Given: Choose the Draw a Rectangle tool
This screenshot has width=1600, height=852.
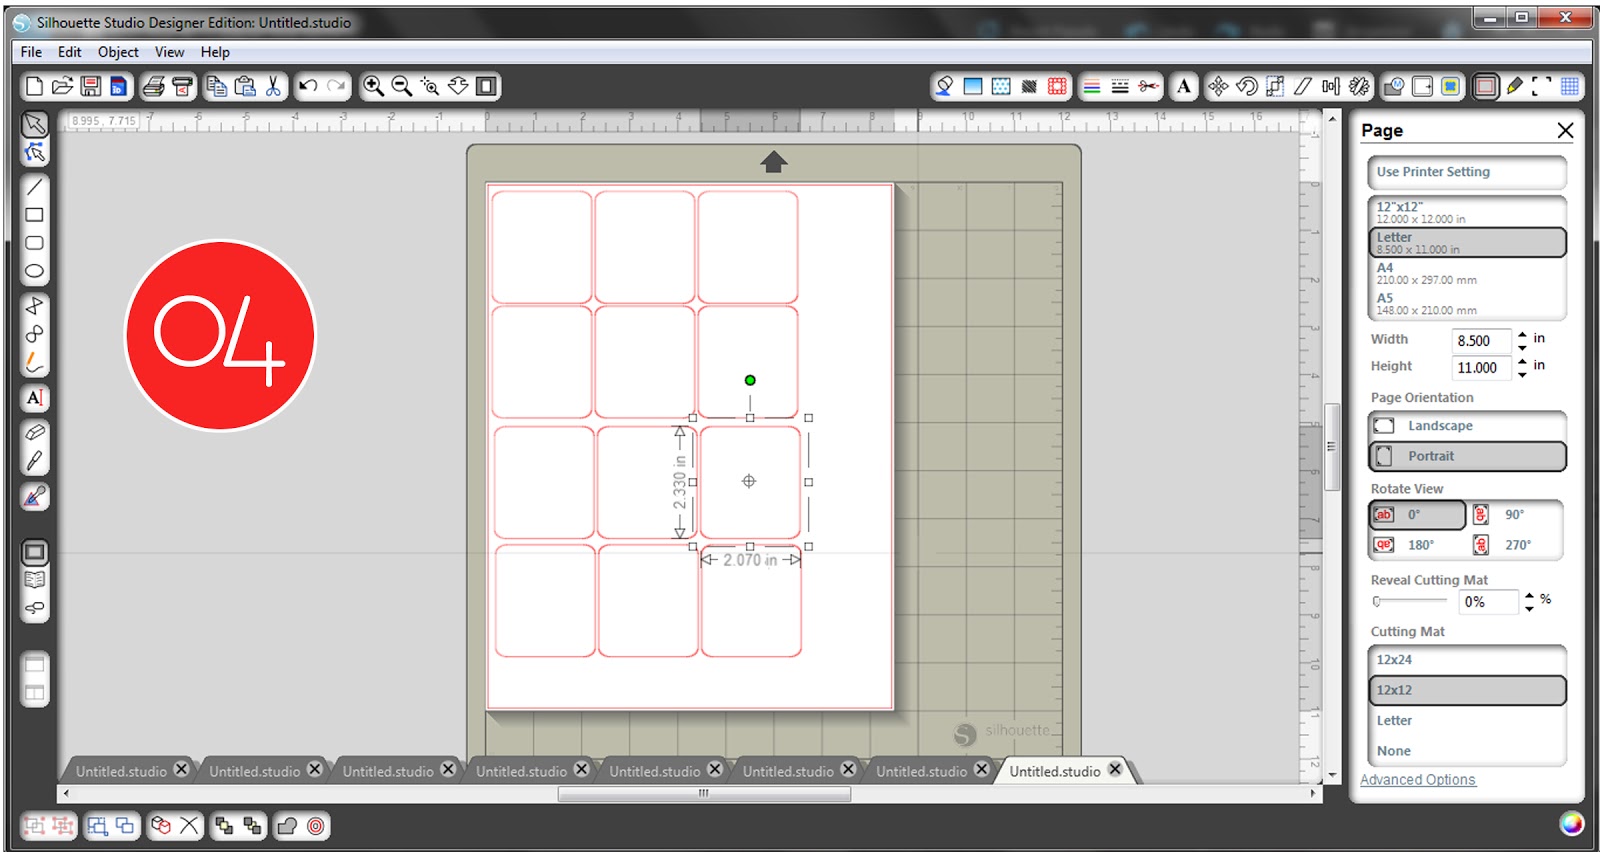Looking at the screenshot, I should coord(35,215).
